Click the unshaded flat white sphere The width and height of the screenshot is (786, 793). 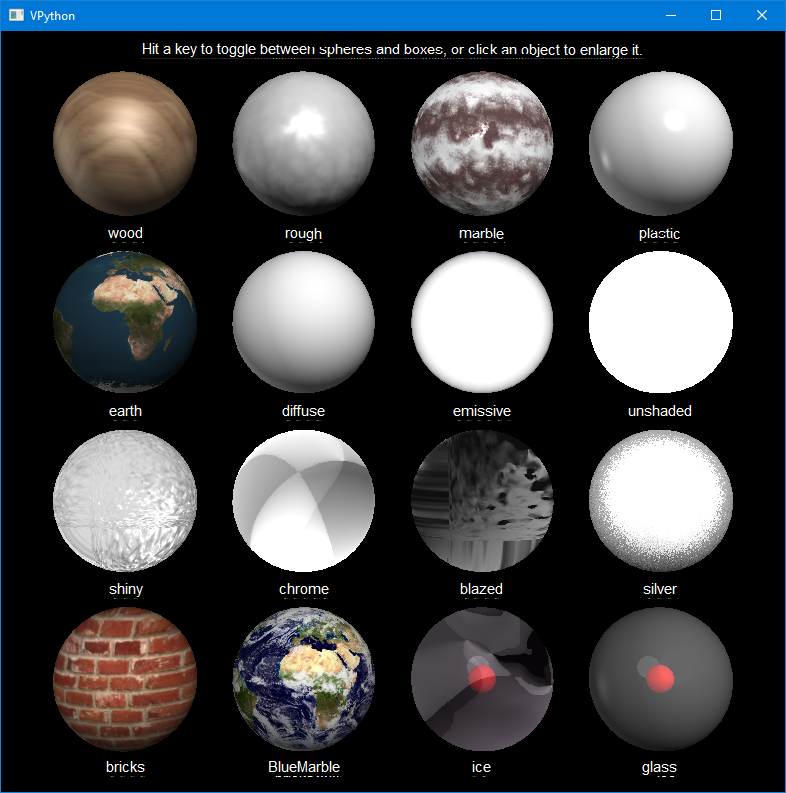pos(661,322)
